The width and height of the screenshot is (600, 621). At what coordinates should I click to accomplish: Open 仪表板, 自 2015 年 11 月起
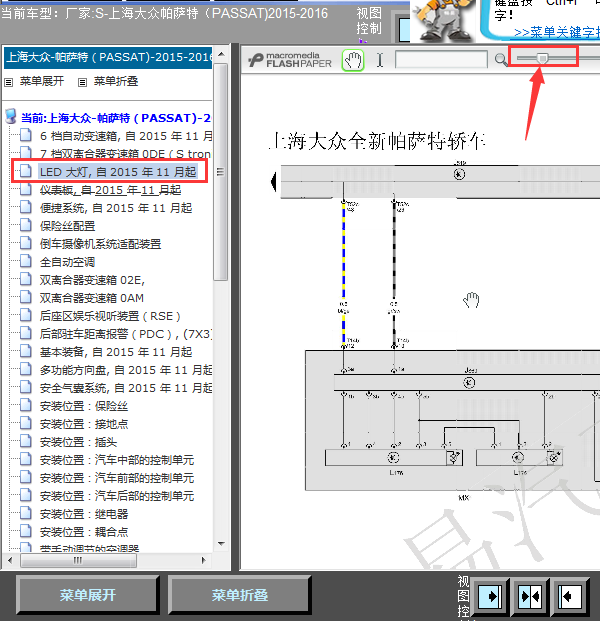pos(110,190)
